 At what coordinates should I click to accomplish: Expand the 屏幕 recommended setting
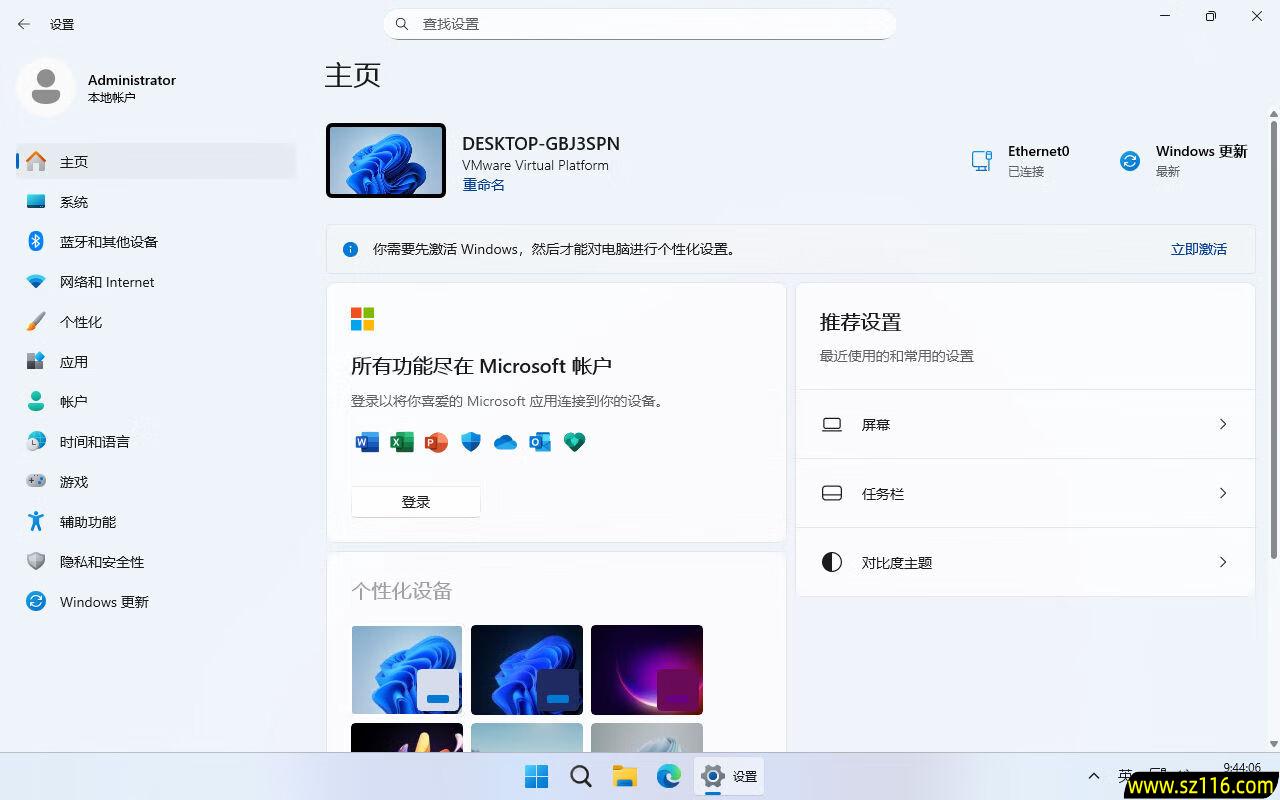pyautogui.click(x=1024, y=424)
